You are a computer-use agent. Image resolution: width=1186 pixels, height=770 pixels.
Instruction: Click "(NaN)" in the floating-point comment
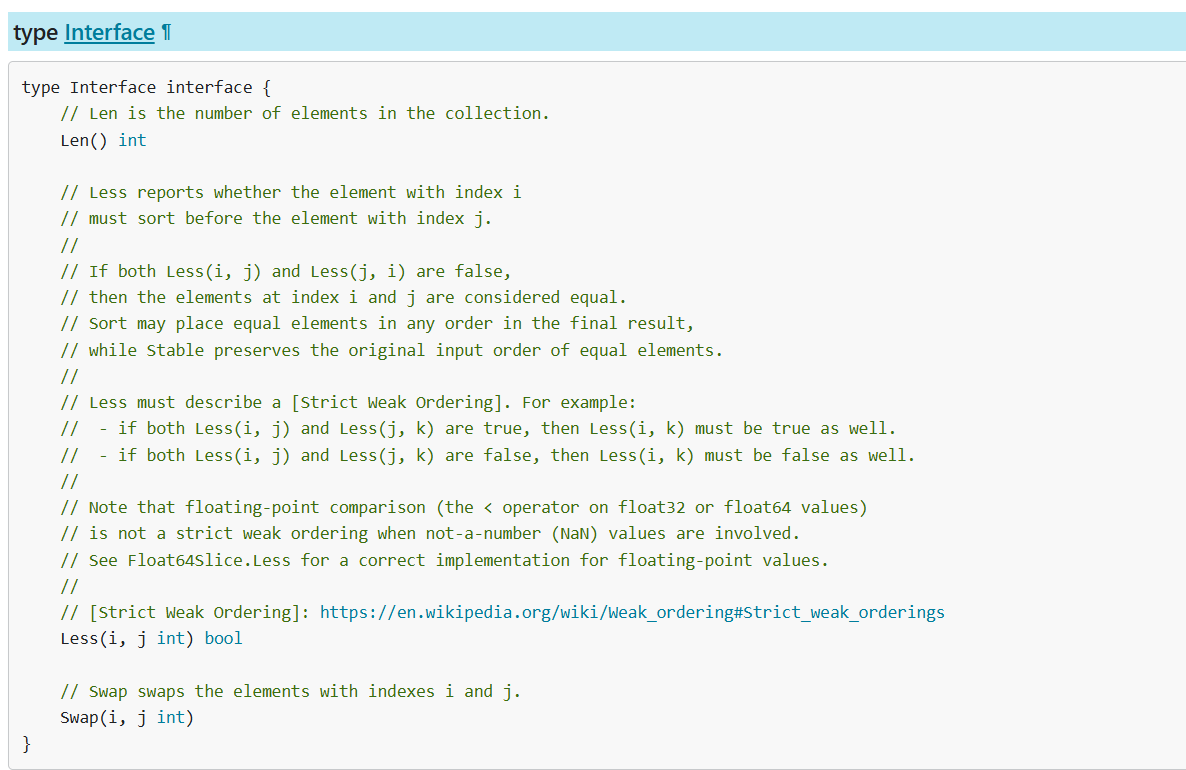click(x=574, y=533)
